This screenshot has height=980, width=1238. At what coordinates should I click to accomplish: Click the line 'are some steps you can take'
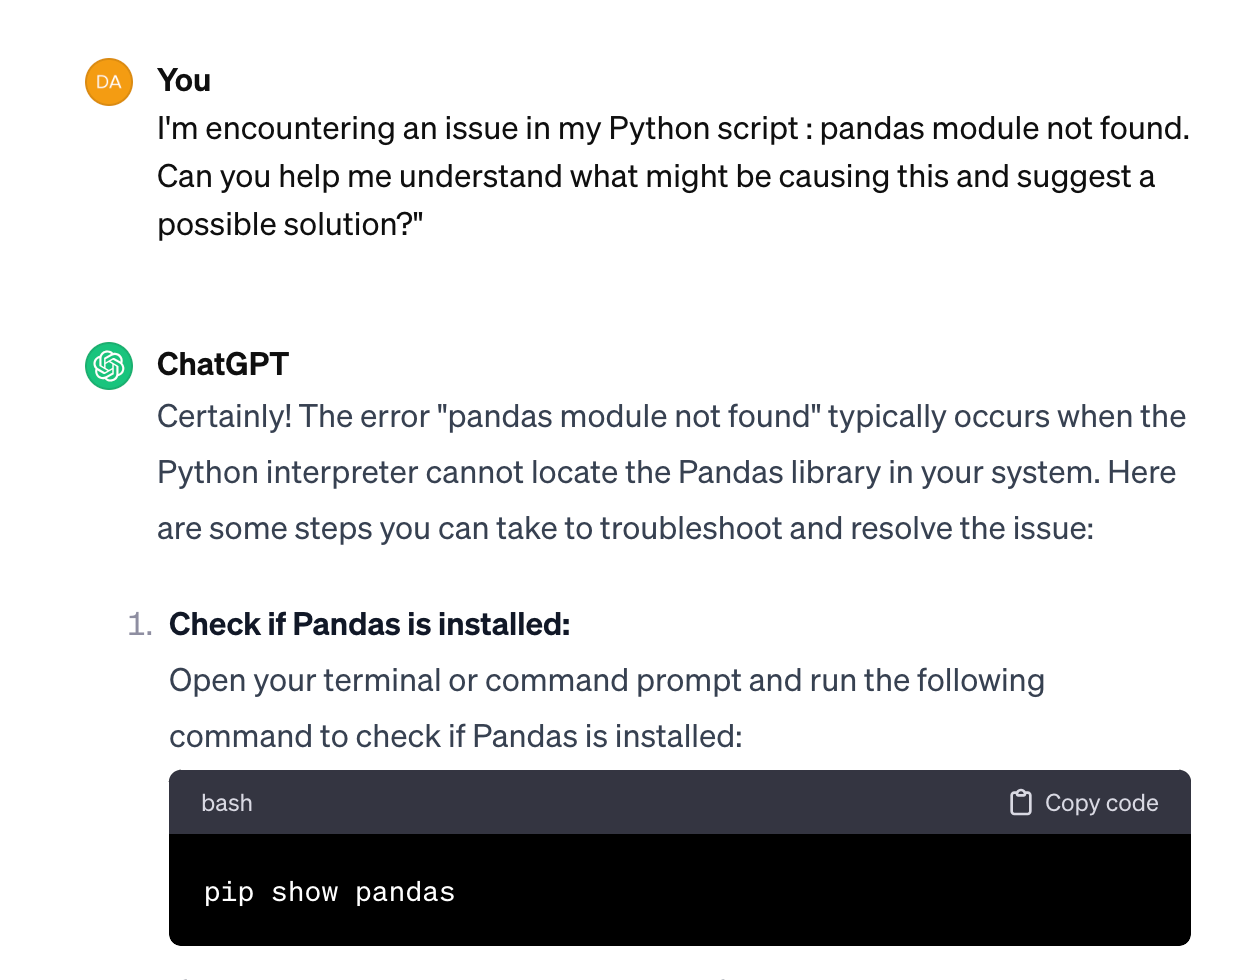625,529
